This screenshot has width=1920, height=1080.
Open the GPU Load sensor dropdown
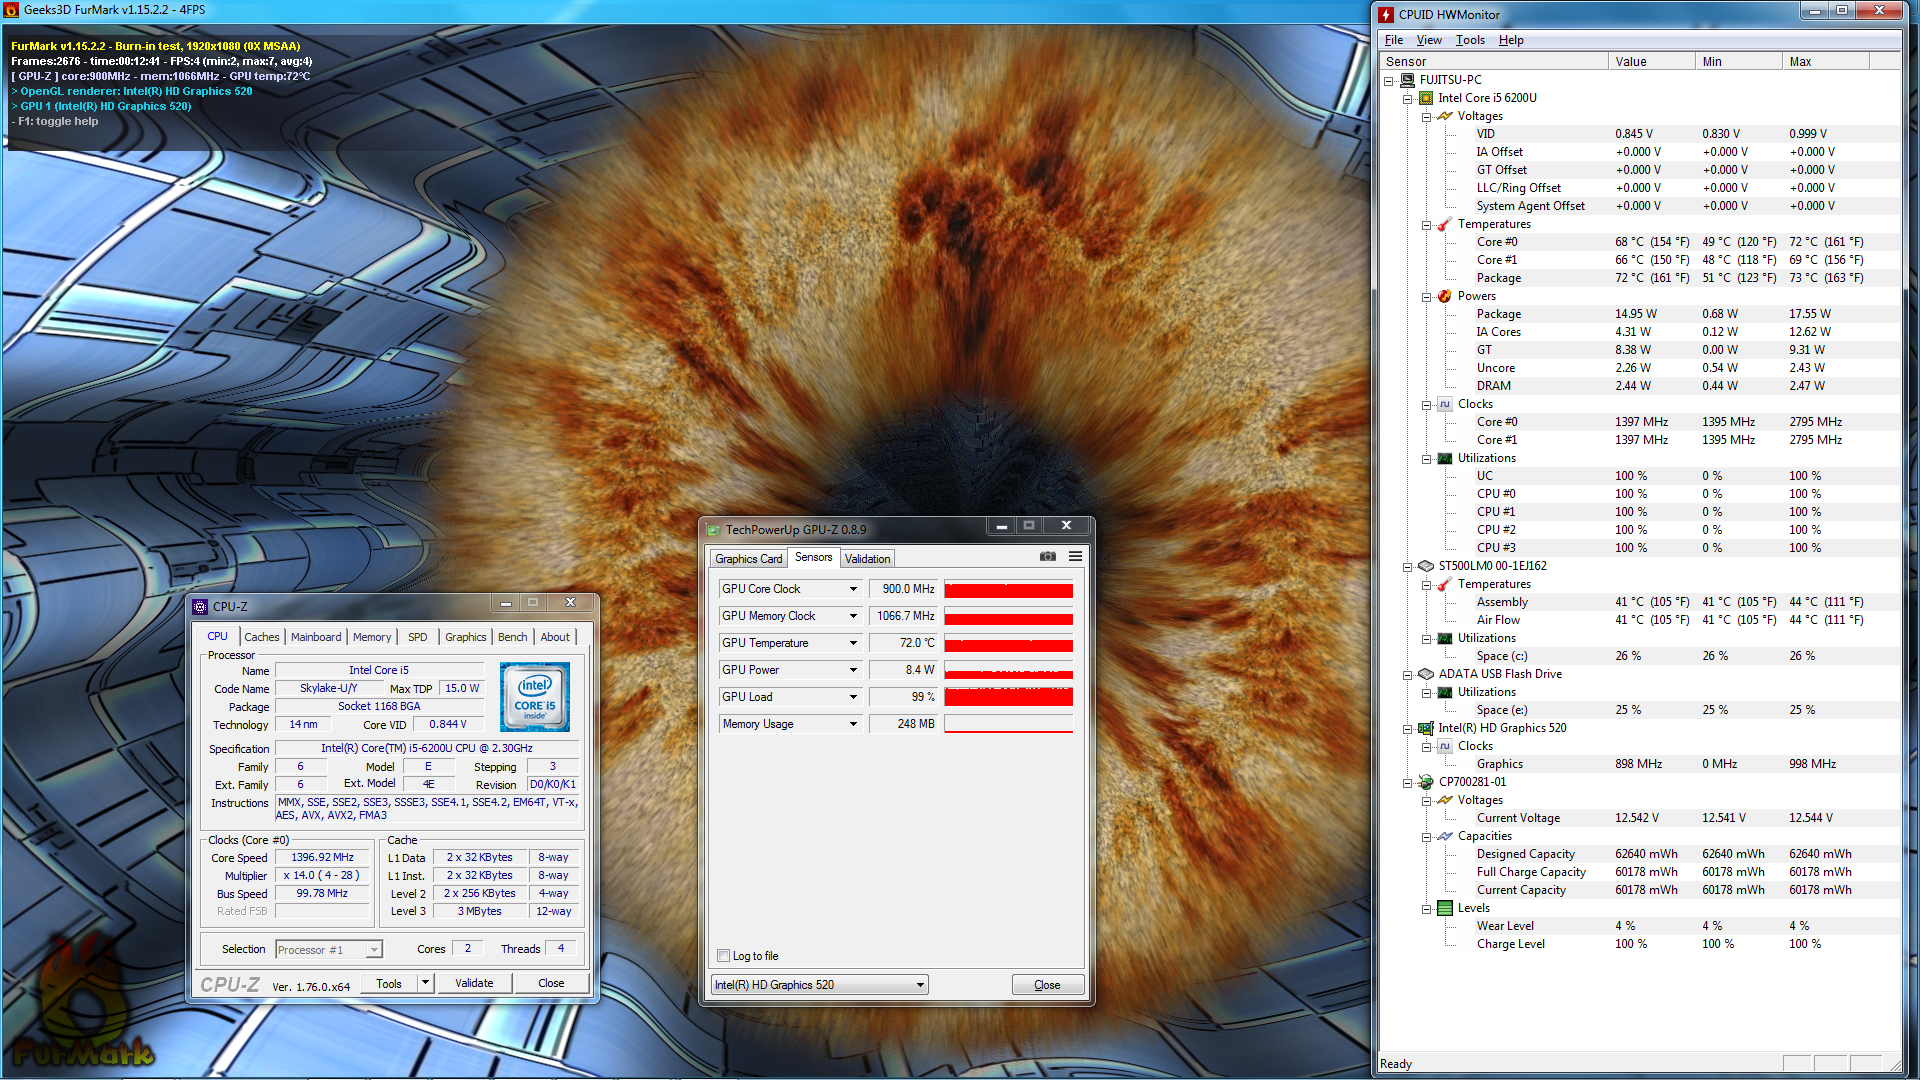click(853, 697)
